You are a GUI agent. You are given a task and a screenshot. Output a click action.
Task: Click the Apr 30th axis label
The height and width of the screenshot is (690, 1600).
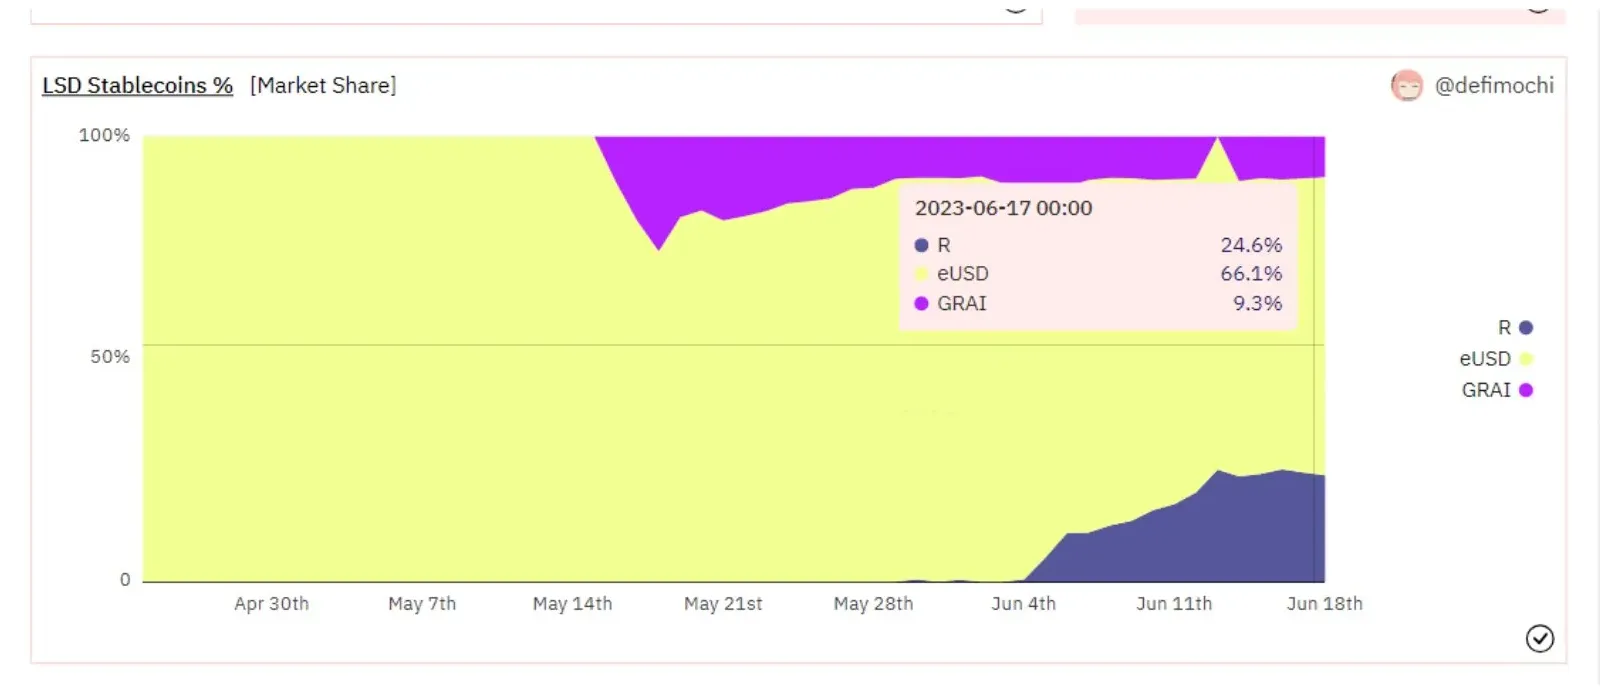[271, 603]
